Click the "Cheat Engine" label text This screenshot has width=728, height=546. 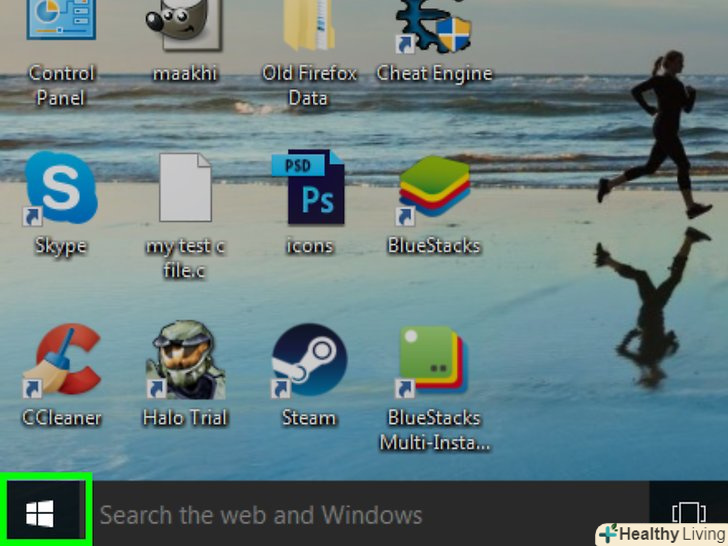click(x=434, y=74)
